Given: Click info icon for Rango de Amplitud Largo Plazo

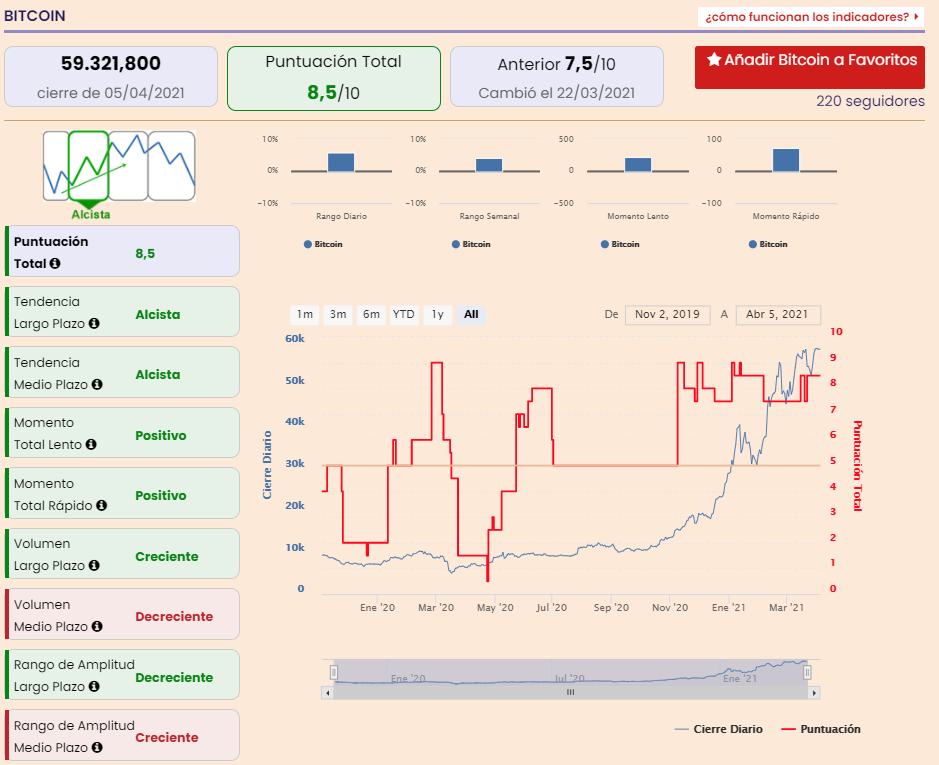Looking at the screenshot, I should [x=94, y=686].
